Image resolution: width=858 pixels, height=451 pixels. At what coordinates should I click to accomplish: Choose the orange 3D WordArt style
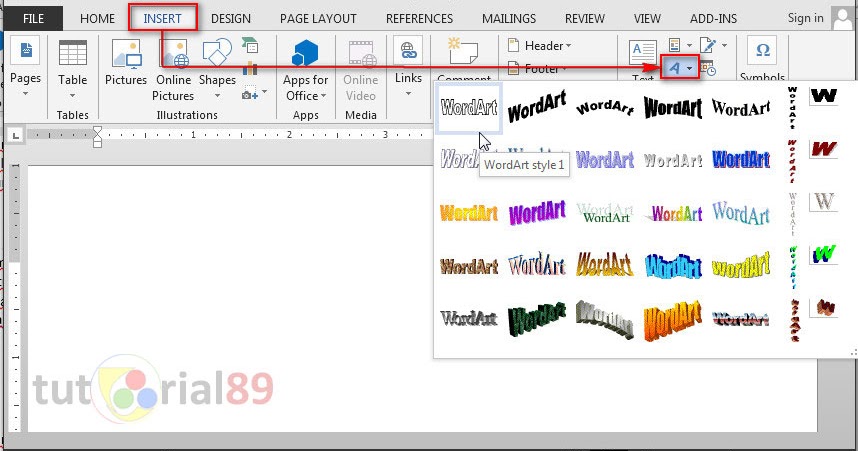click(x=673, y=320)
